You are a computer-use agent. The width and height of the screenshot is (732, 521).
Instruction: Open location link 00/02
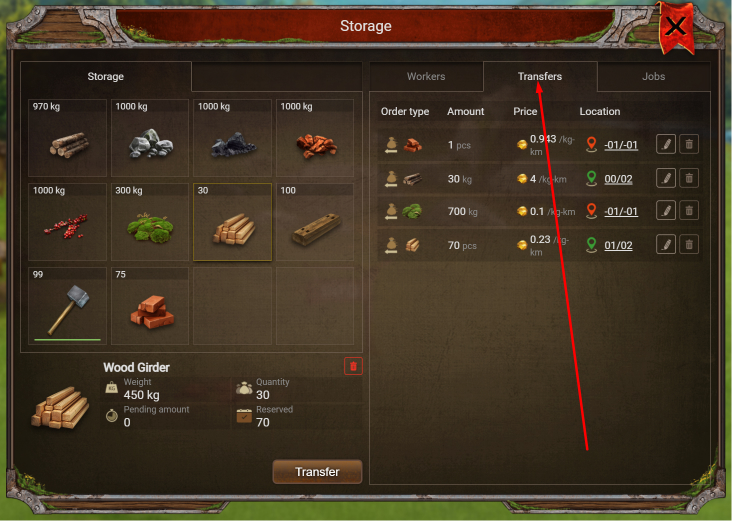[618, 179]
